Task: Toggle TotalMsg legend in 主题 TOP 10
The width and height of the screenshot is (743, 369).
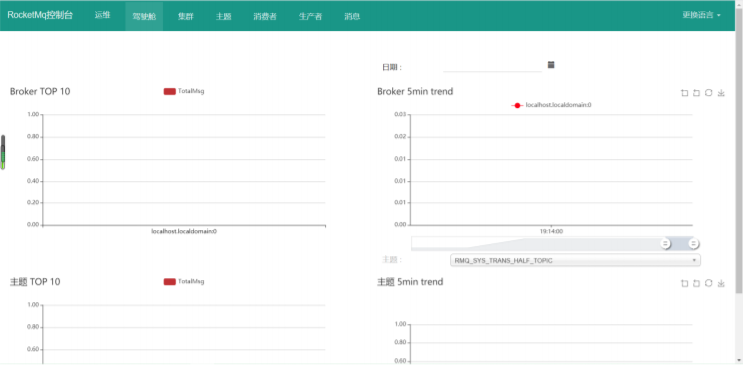Action: click(x=184, y=281)
